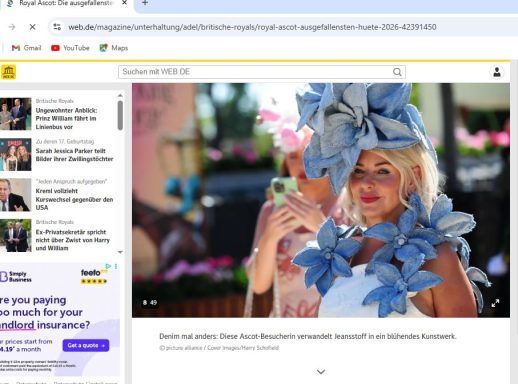Open fullscreen view of gallery image
Screen dimensions: 518x384
click(495, 303)
